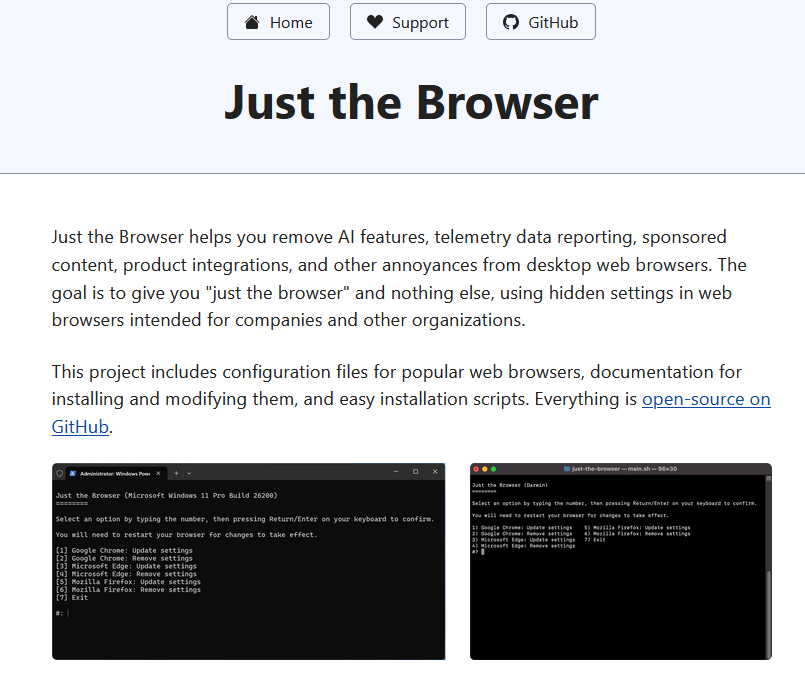Screen dimensions: 805x685
Task: Select the Administrator: Windows PowerShell tab
Action: click(115, 471)
